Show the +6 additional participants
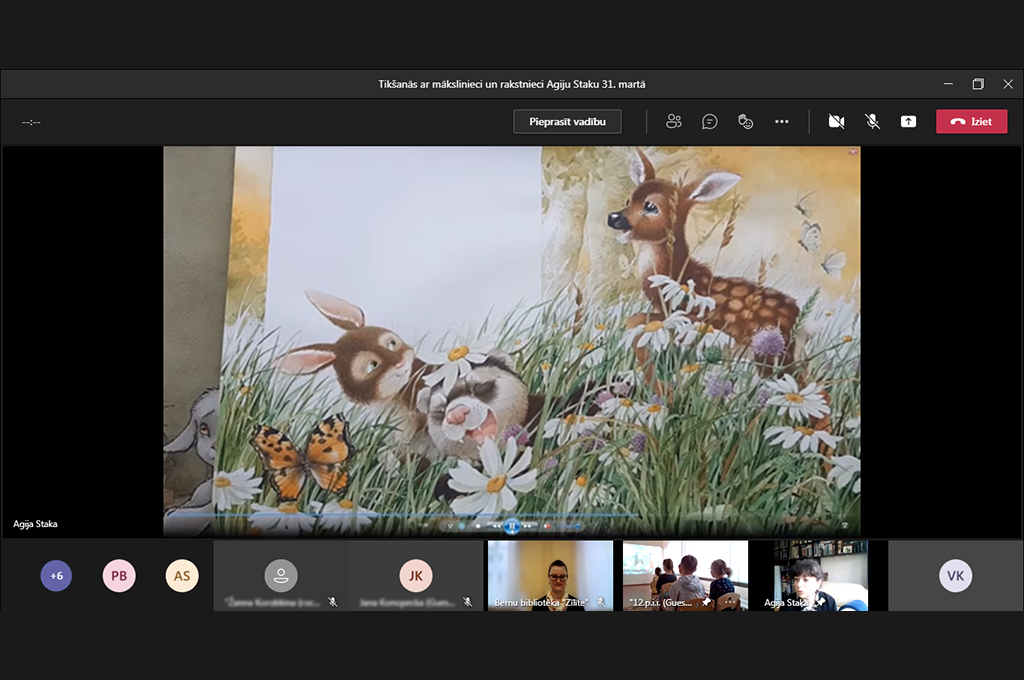Image resolution: width=1024 pixels, height=680 pixels. (56, 575)
